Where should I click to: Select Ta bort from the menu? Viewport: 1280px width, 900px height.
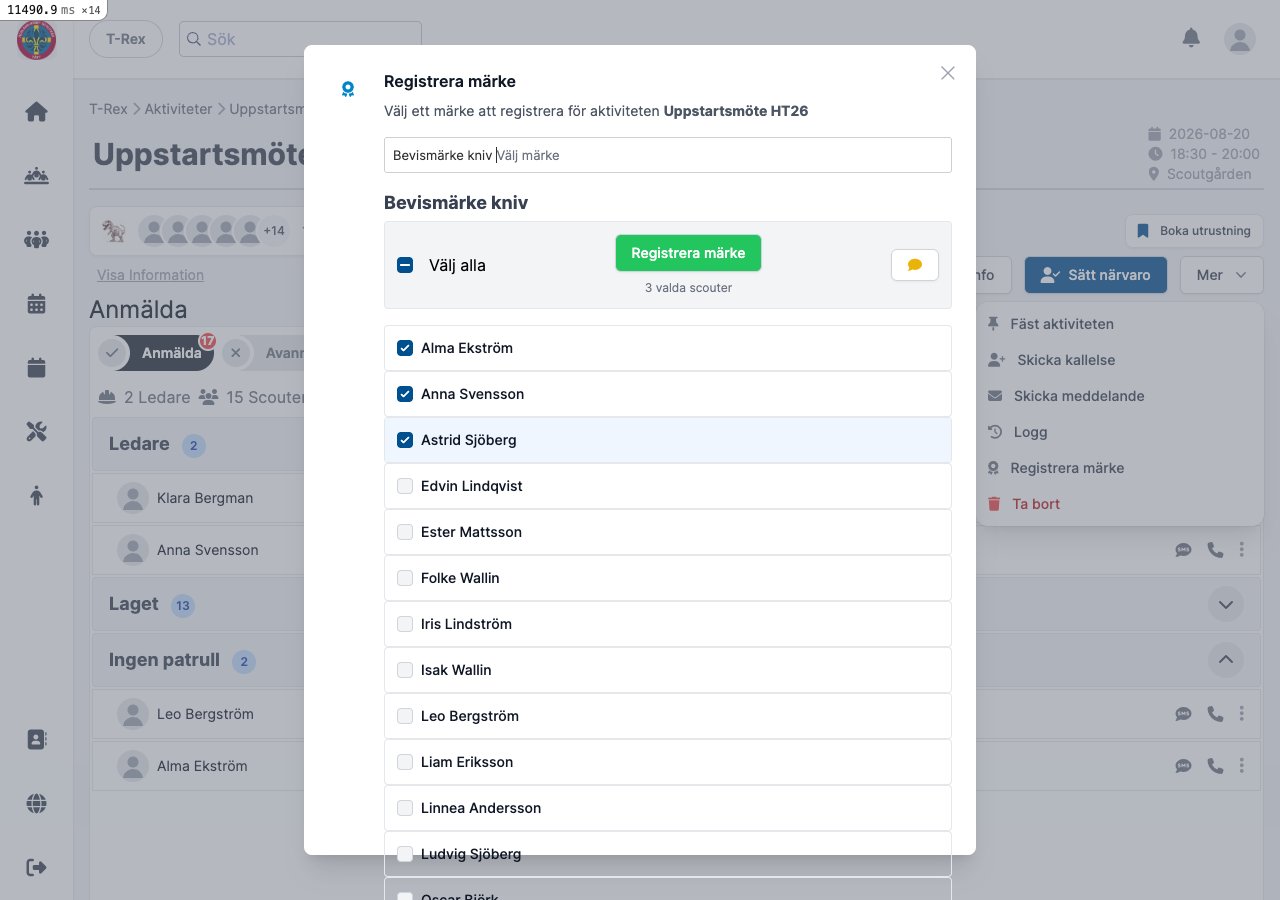[1120, 504]
